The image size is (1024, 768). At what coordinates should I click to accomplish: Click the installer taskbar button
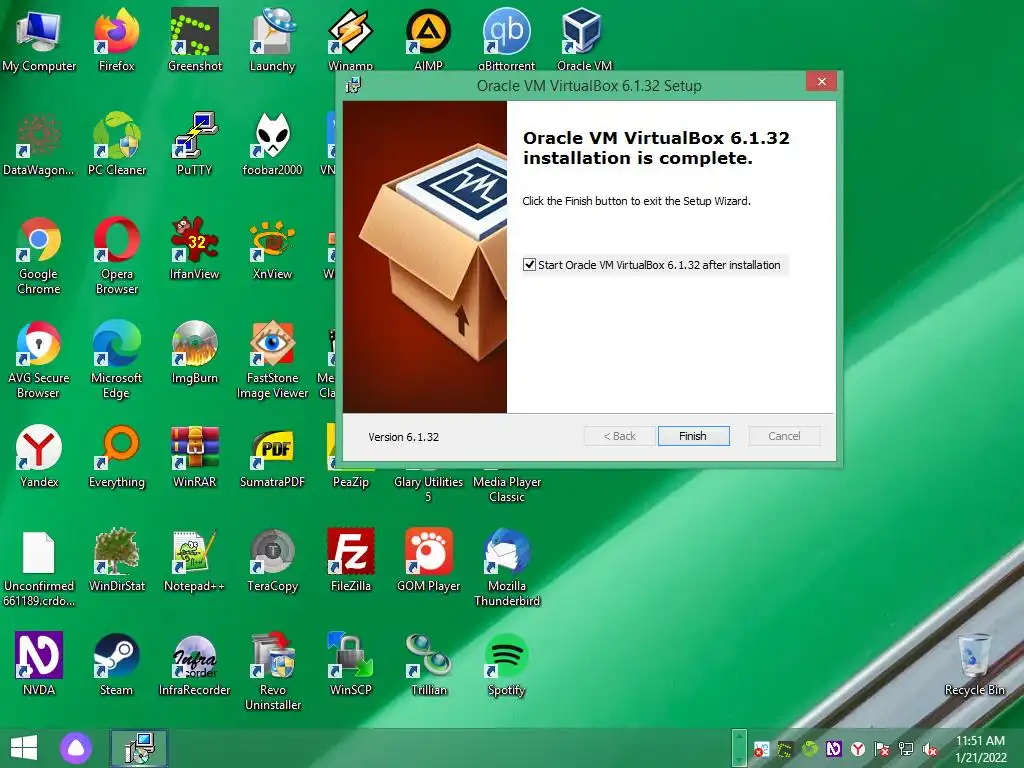click(x=138, y=748)
